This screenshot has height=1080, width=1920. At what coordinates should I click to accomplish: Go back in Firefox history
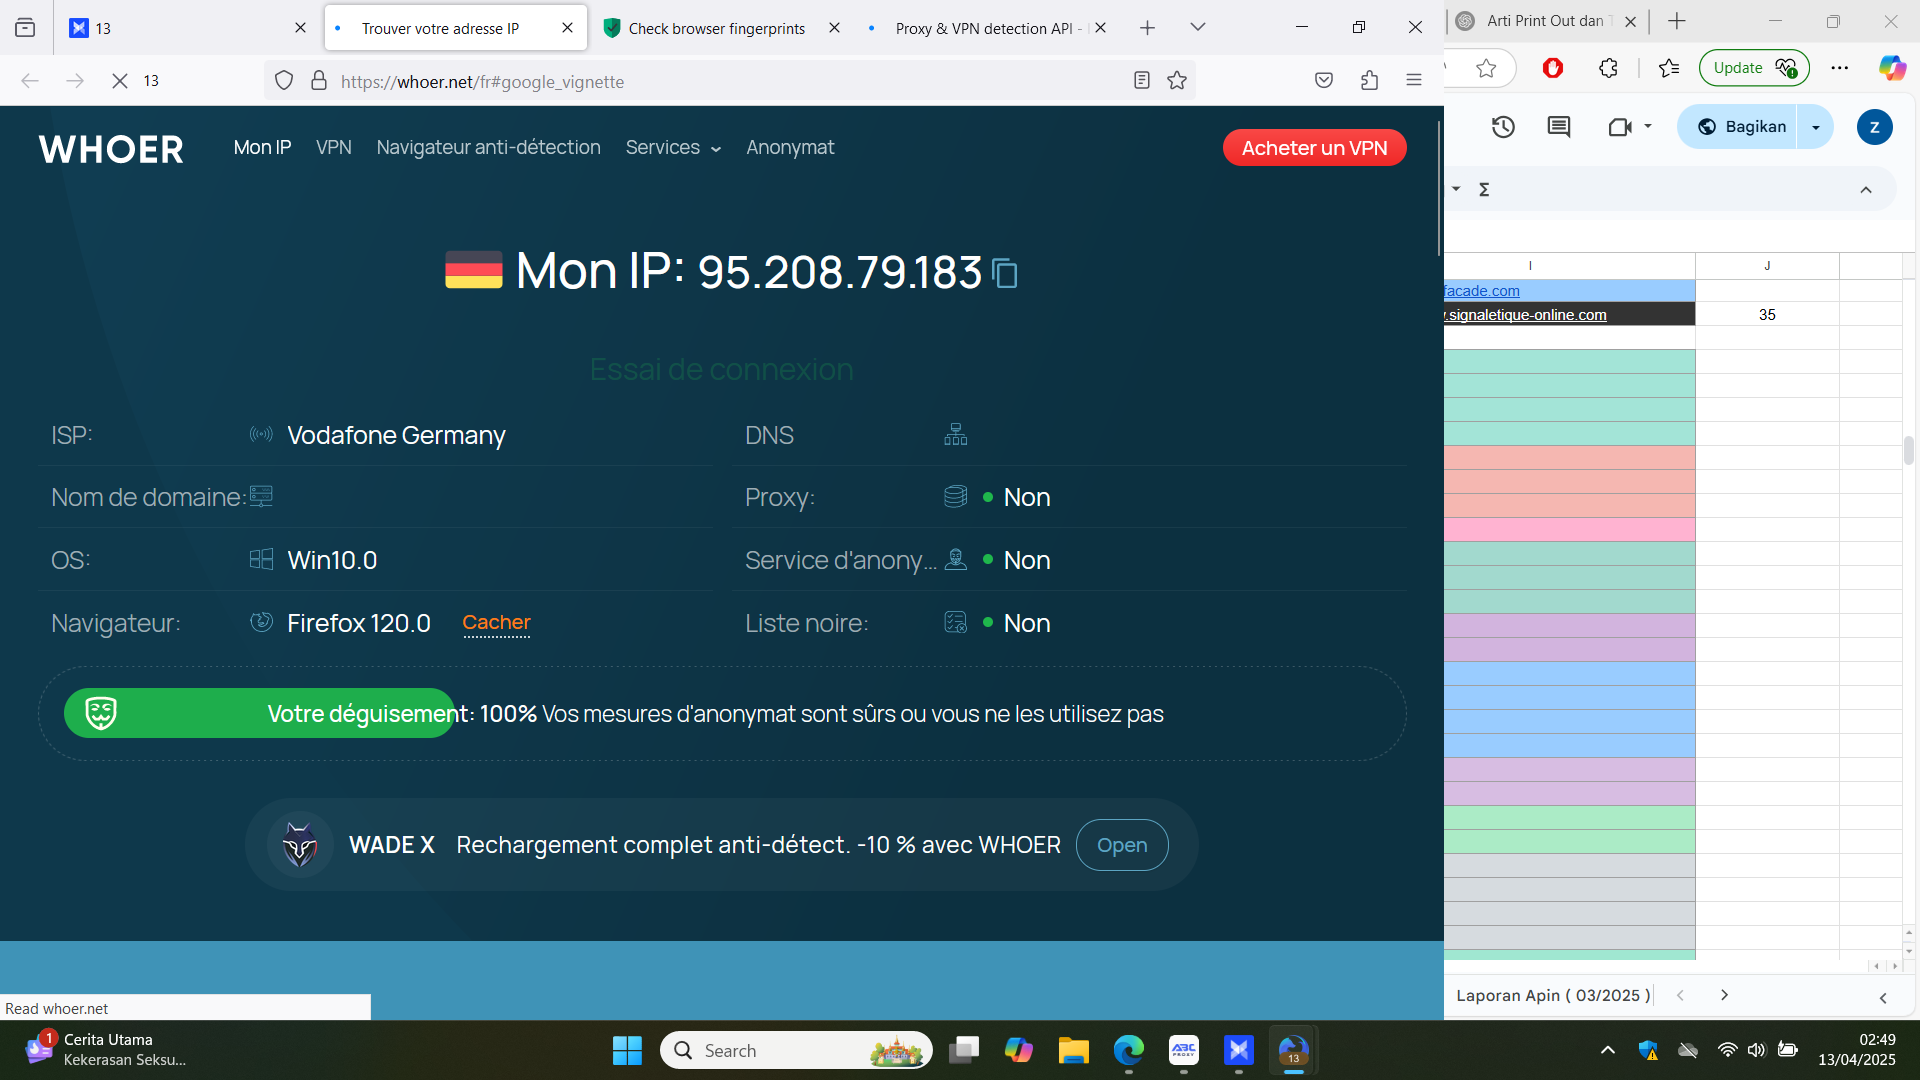[x=30, y=81]
